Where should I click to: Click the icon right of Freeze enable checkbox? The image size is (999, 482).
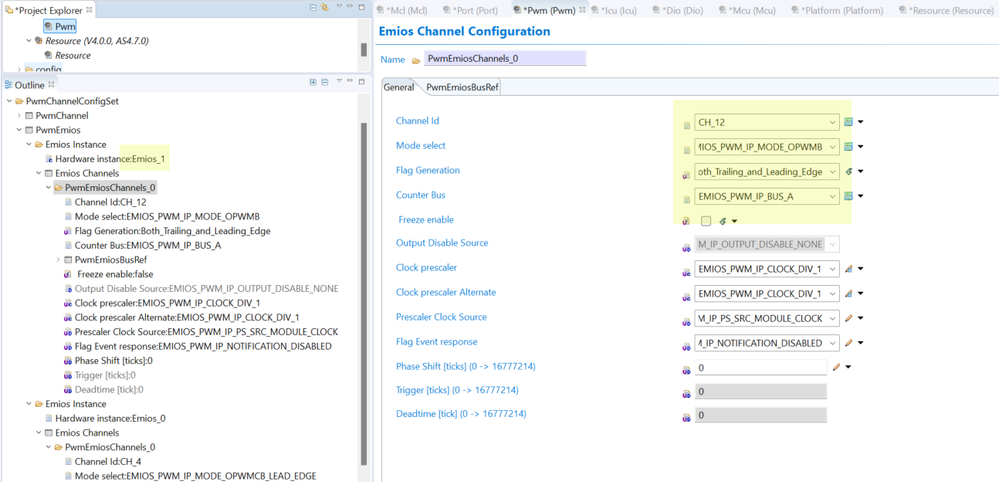722,221
